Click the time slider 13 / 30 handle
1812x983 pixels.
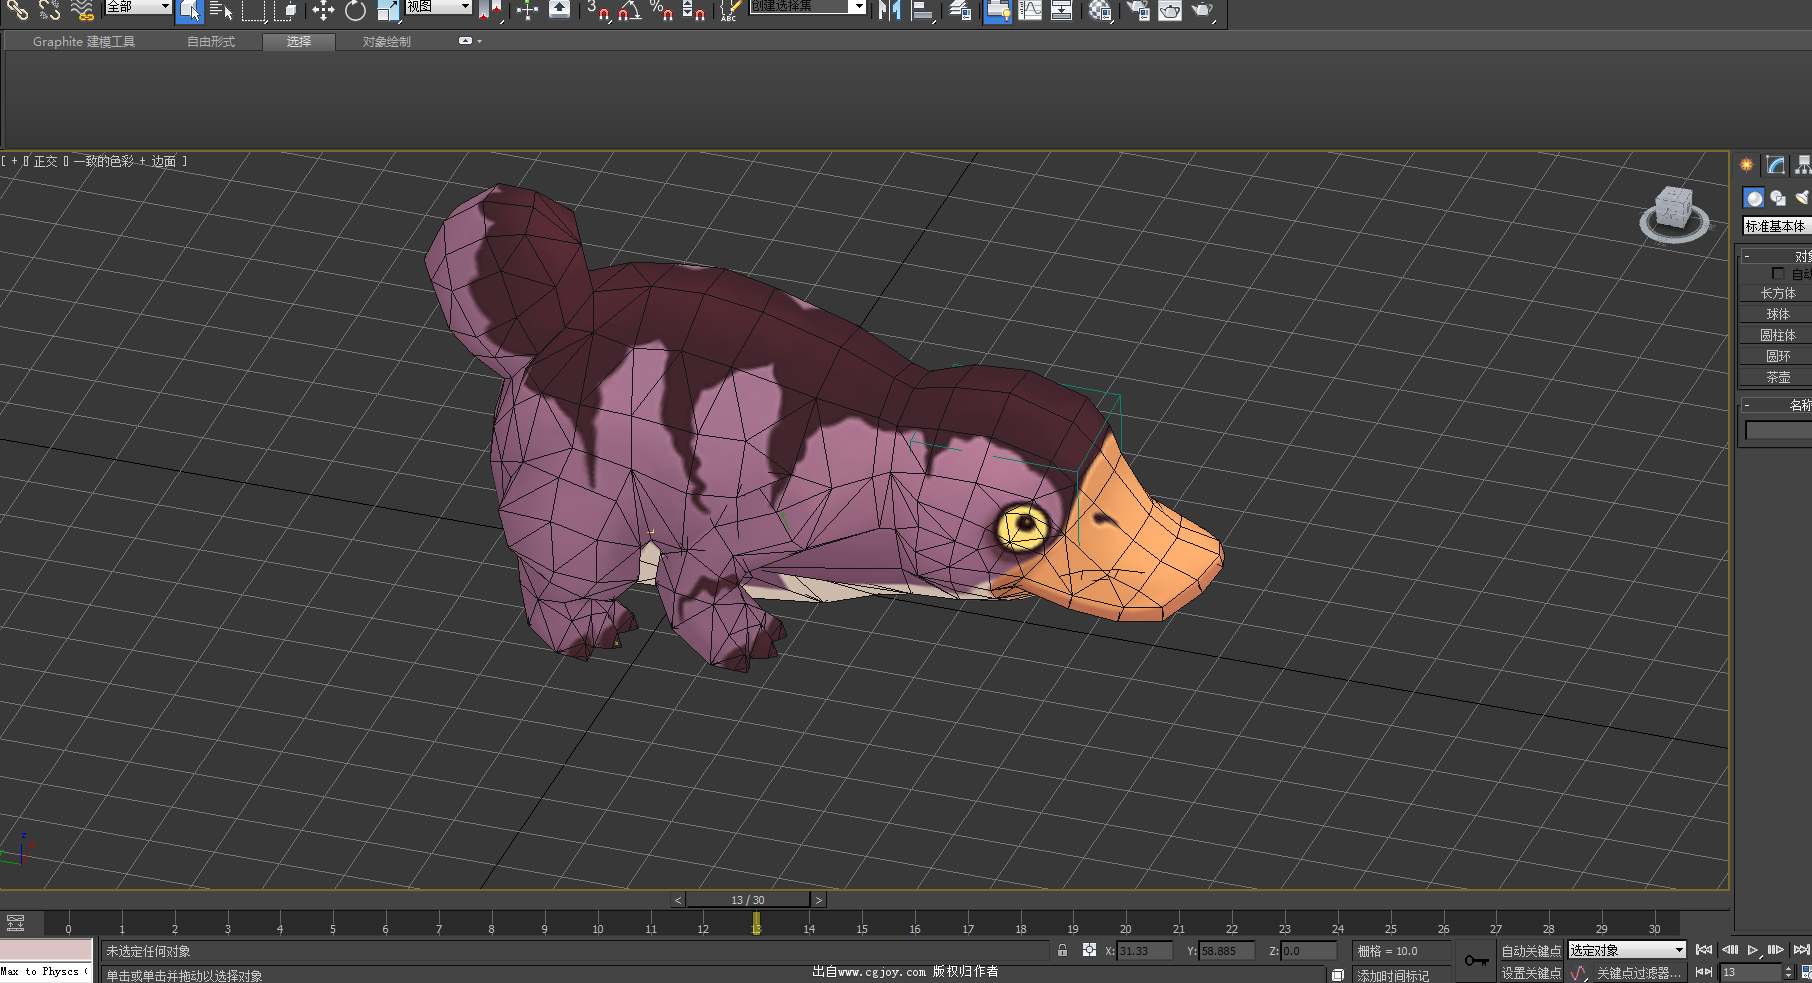tap(748, 900)
